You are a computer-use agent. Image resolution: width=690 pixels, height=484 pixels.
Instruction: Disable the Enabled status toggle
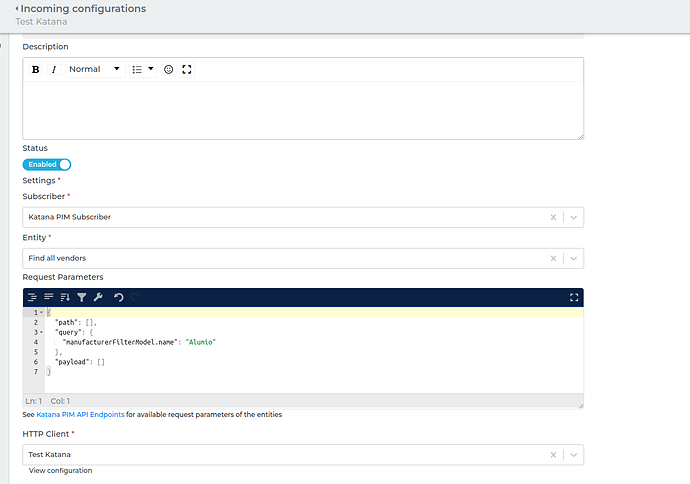(x=47, y=164)
